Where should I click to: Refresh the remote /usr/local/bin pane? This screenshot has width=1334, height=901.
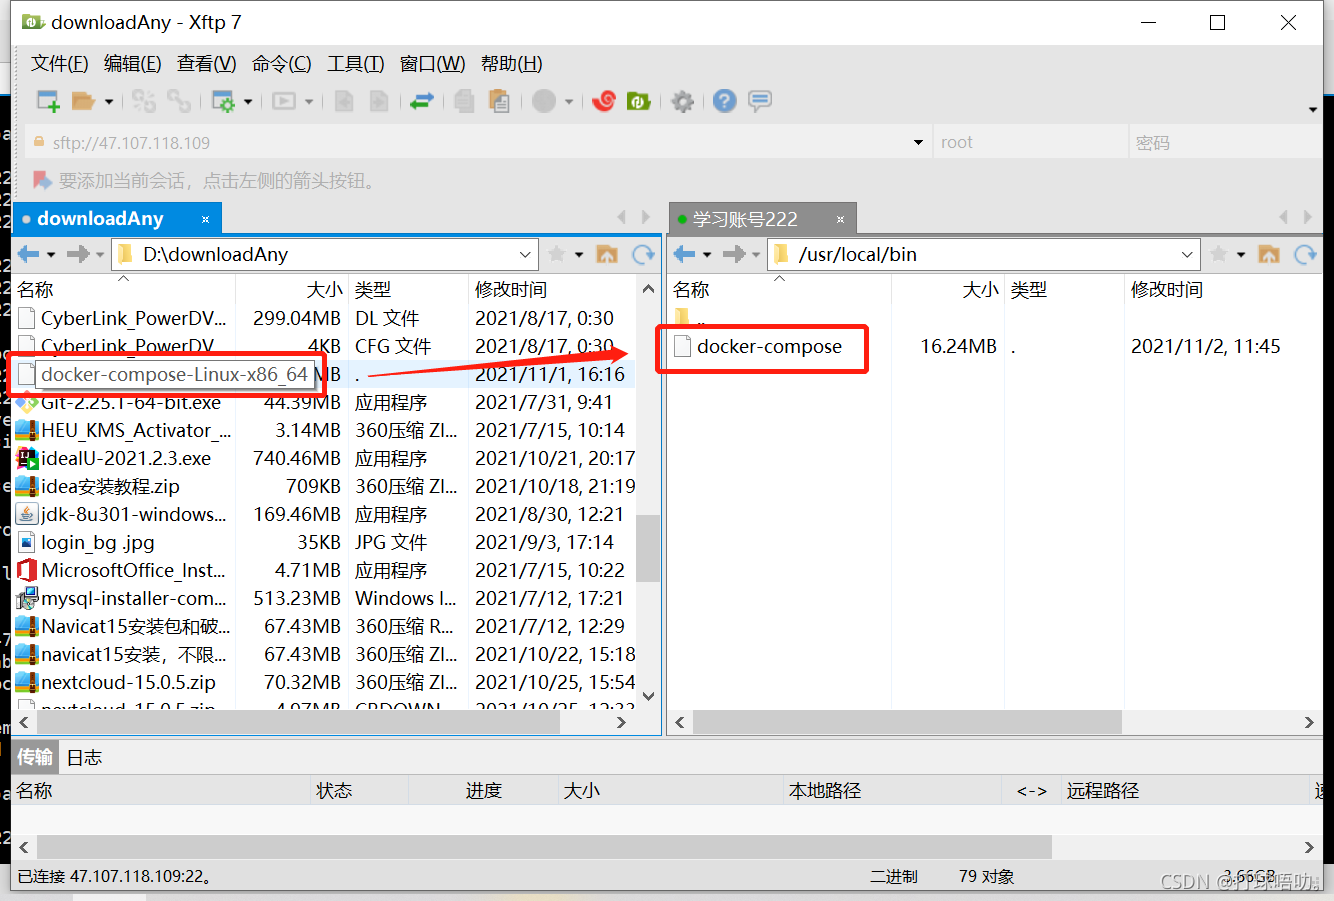[x=1306, y=254]
